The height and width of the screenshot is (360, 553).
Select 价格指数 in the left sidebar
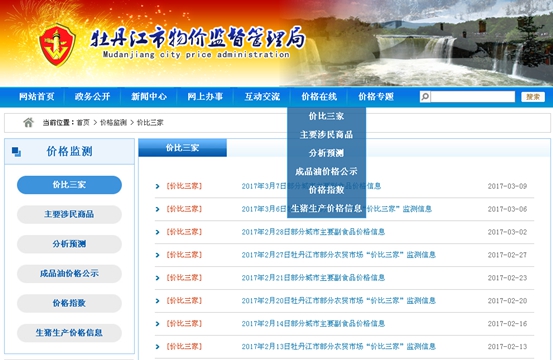pos(69,303)
